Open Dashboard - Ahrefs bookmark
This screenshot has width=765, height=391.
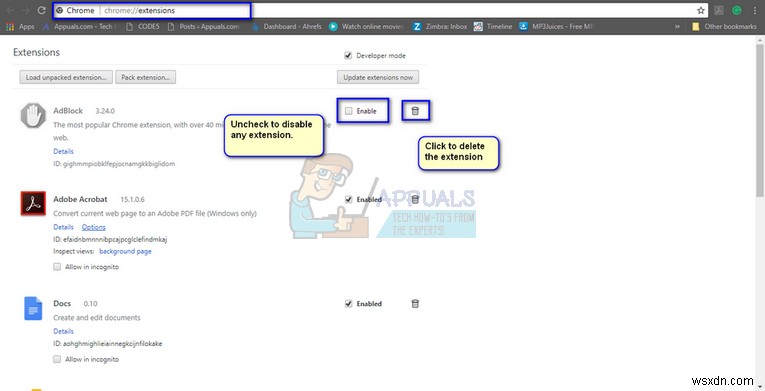(x=287, y=27)
